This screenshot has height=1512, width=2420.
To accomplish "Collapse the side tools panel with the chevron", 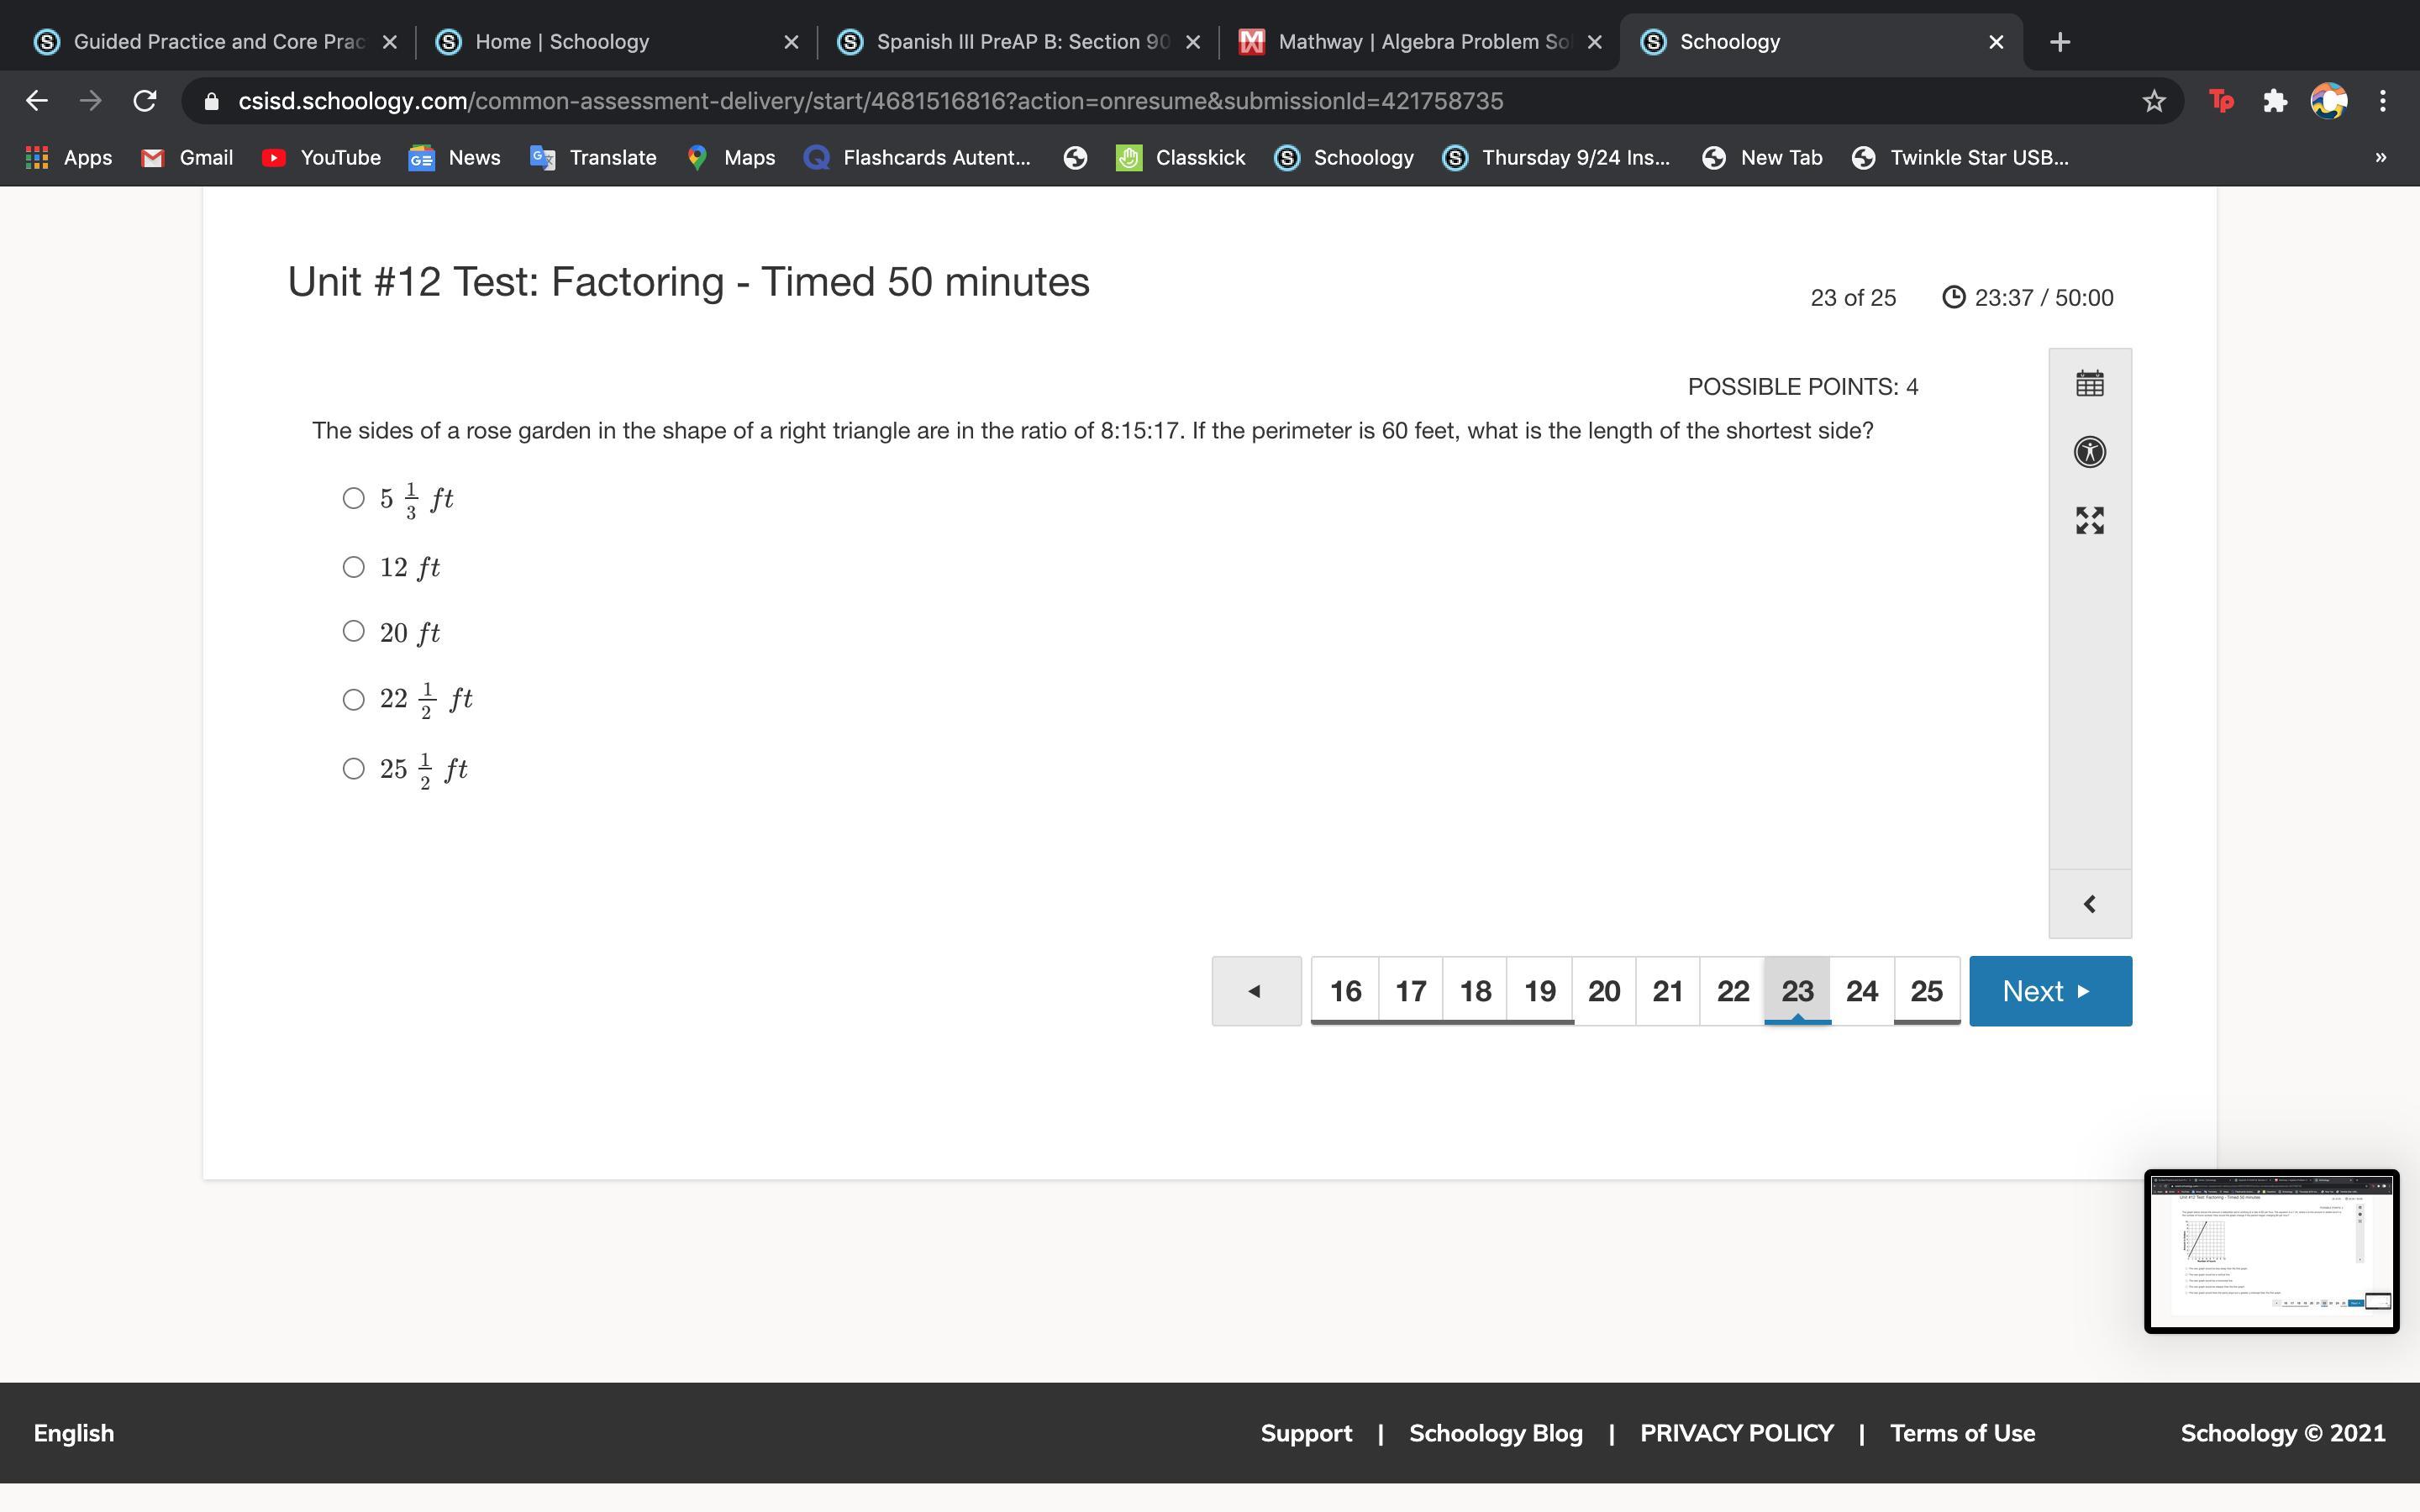I will click(x=2089, y=904).
